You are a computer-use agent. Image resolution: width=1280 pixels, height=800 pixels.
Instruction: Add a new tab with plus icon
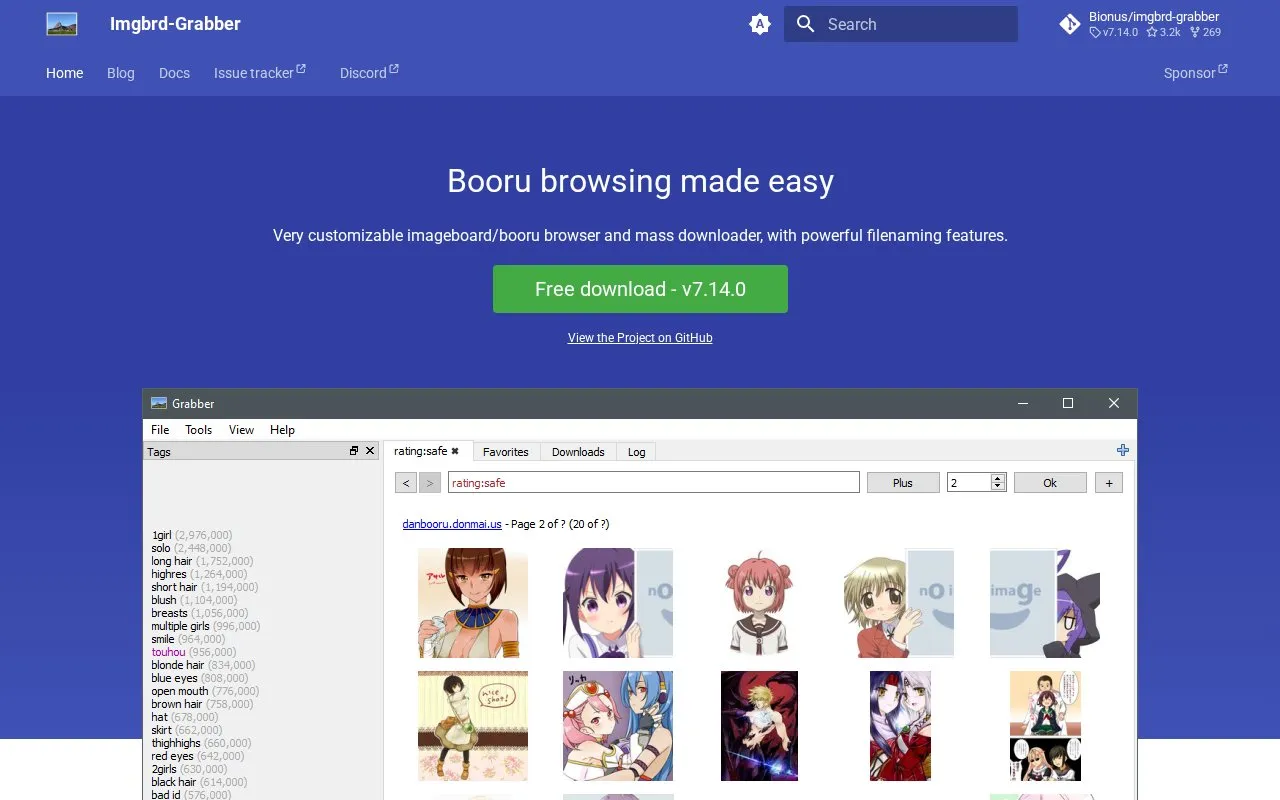tap(1123, 451)
